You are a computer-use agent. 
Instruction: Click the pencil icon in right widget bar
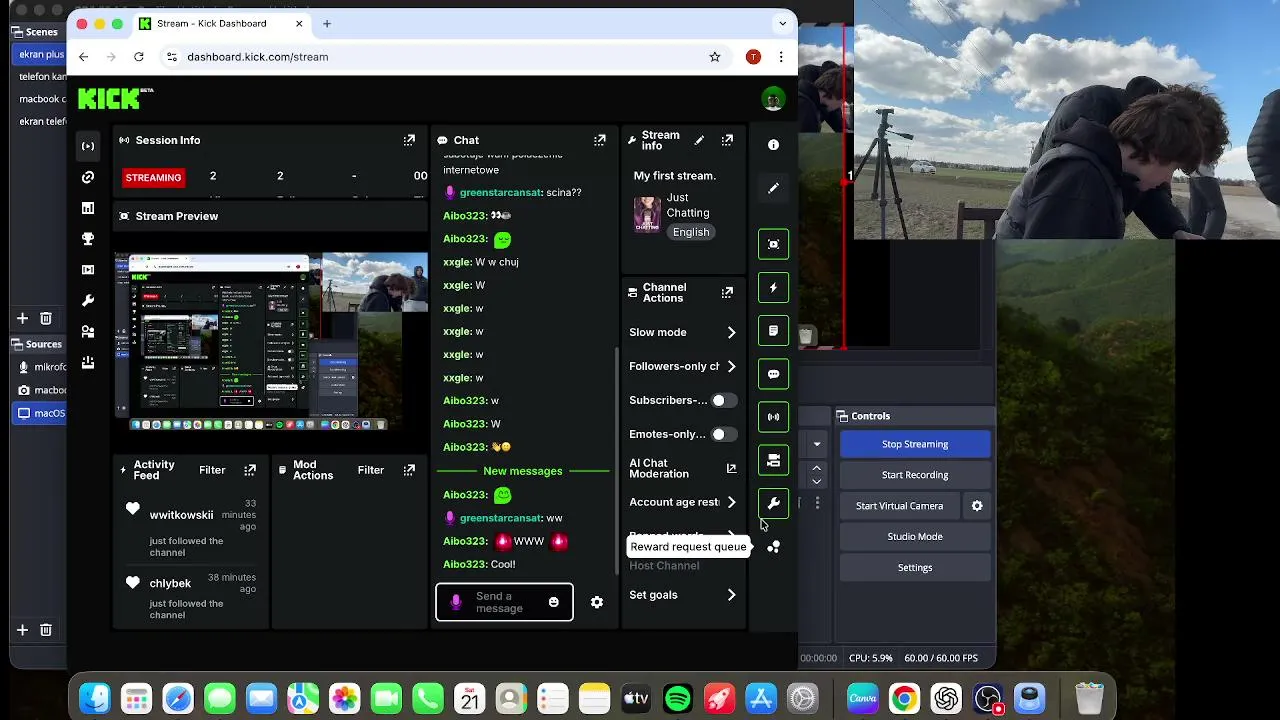(773, 188)
